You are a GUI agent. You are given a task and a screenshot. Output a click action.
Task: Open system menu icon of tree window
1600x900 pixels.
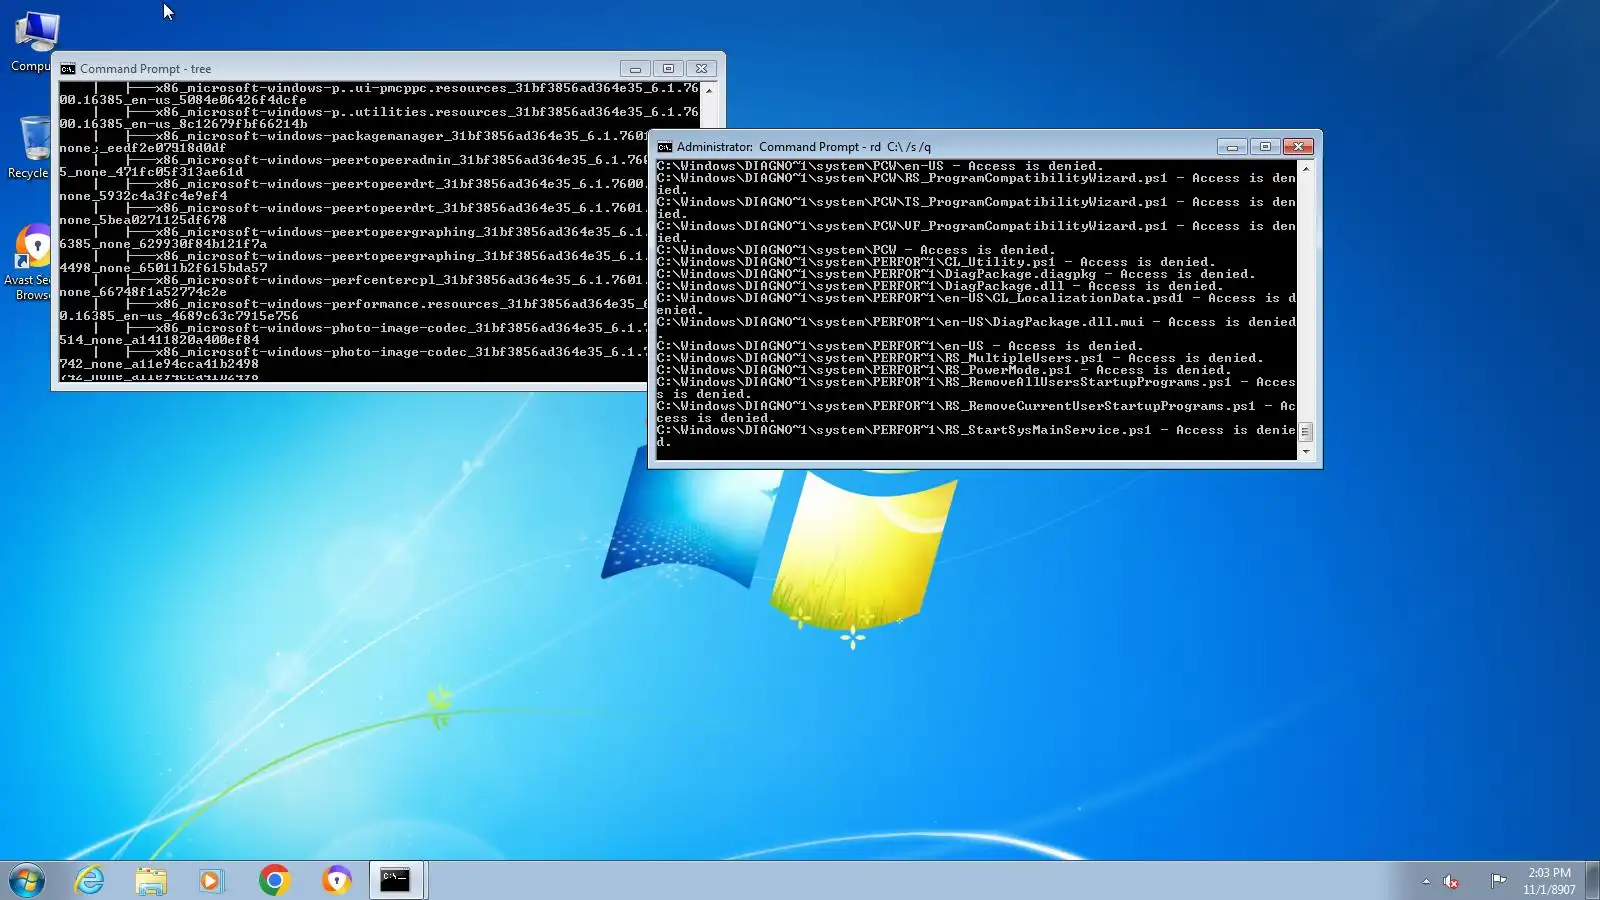(68, 69)
